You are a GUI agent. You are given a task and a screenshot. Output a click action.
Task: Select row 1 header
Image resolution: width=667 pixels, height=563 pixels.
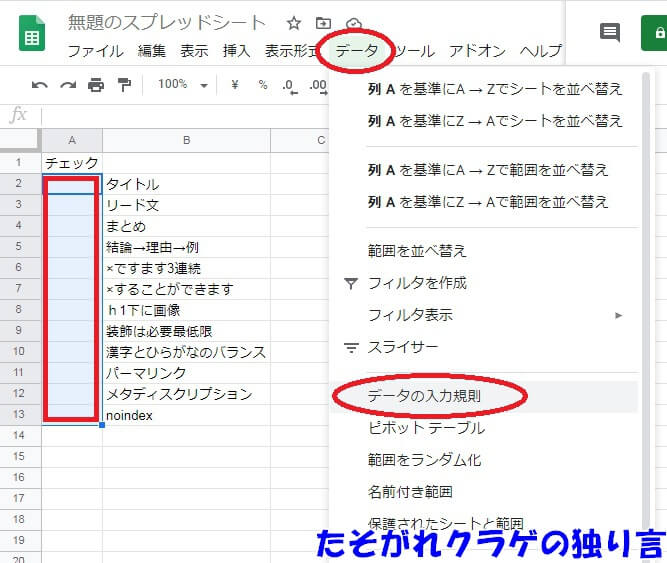[20, 162]
